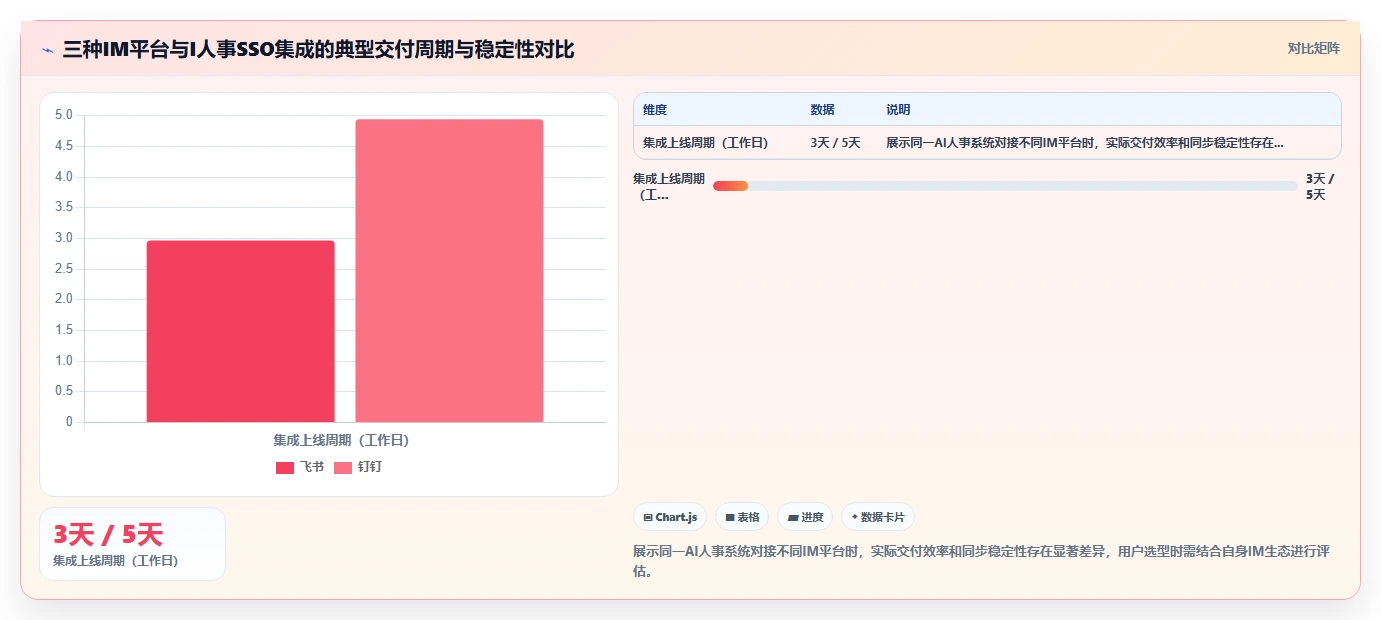Click the 对比矩阵 label
The height and width of the screenshot is (620, 1381).
[x=1313, y=48]
